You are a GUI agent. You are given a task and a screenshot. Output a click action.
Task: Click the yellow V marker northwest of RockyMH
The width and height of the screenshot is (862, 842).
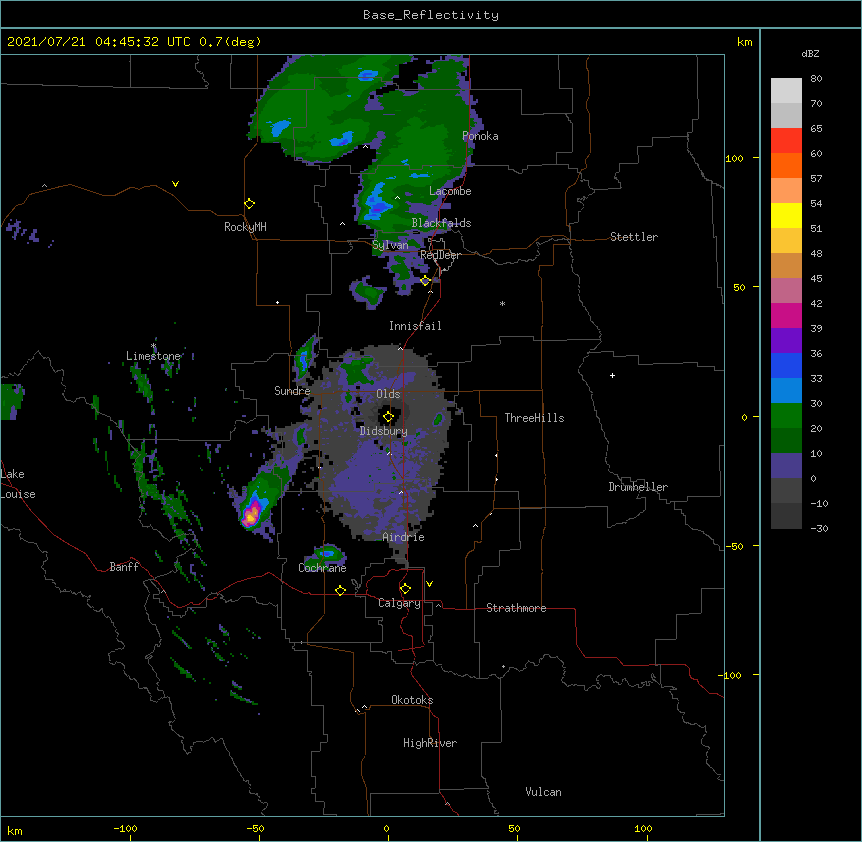pos(175,184)
